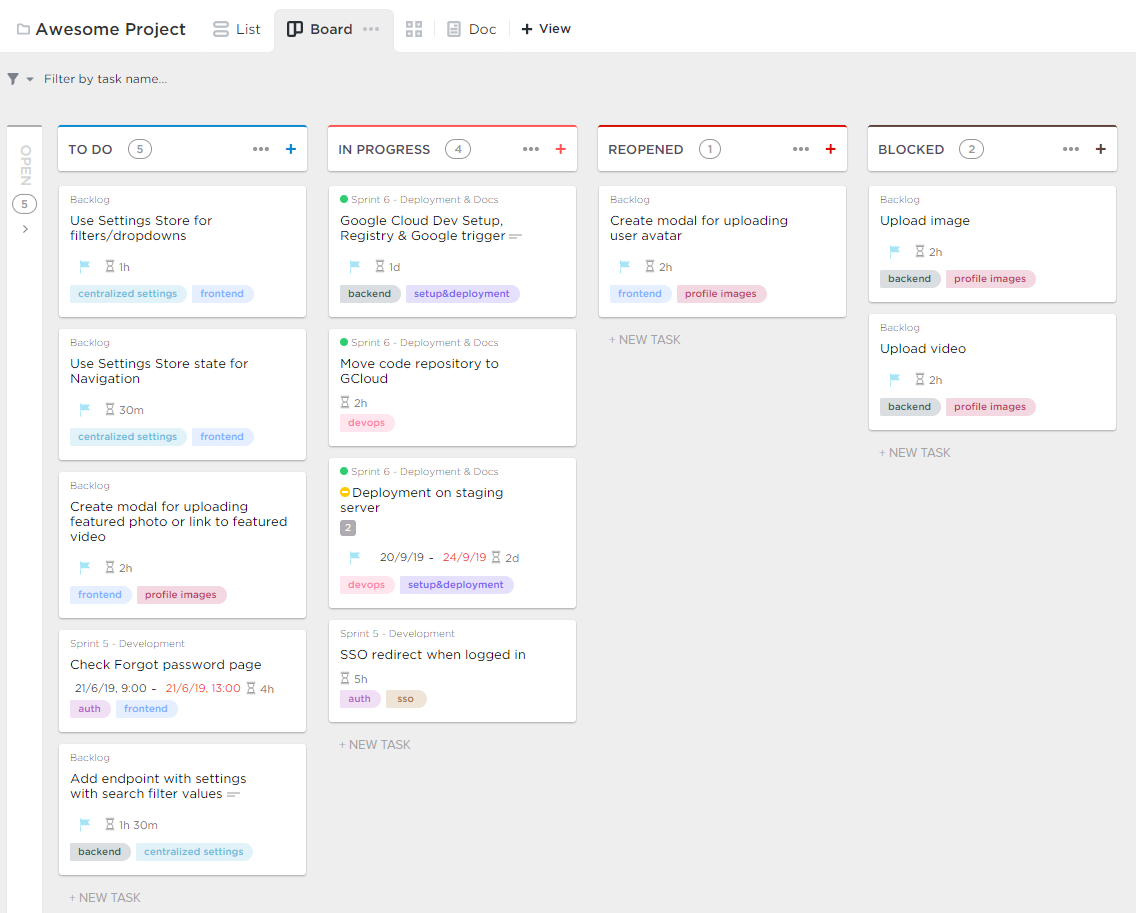Click the Filter by task name field

coord(105,79)
